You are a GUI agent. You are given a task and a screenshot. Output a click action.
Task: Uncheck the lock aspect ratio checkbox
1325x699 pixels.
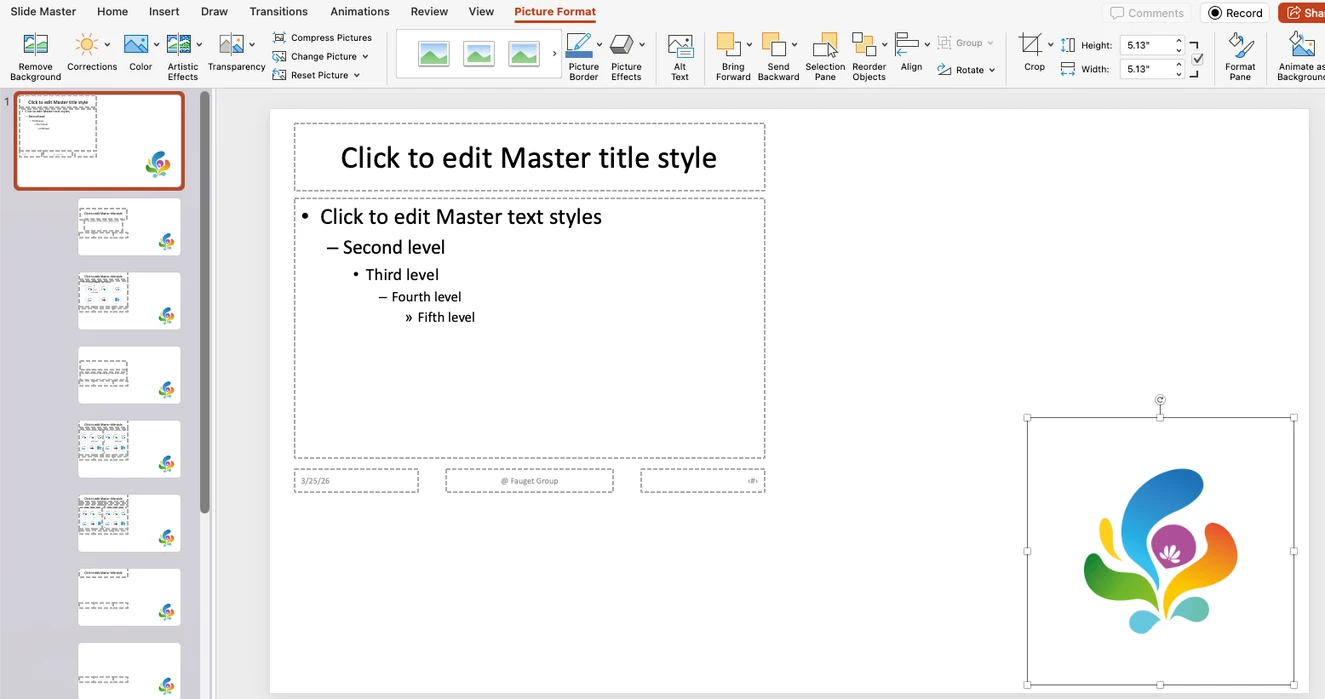[x=1197, y=57]
